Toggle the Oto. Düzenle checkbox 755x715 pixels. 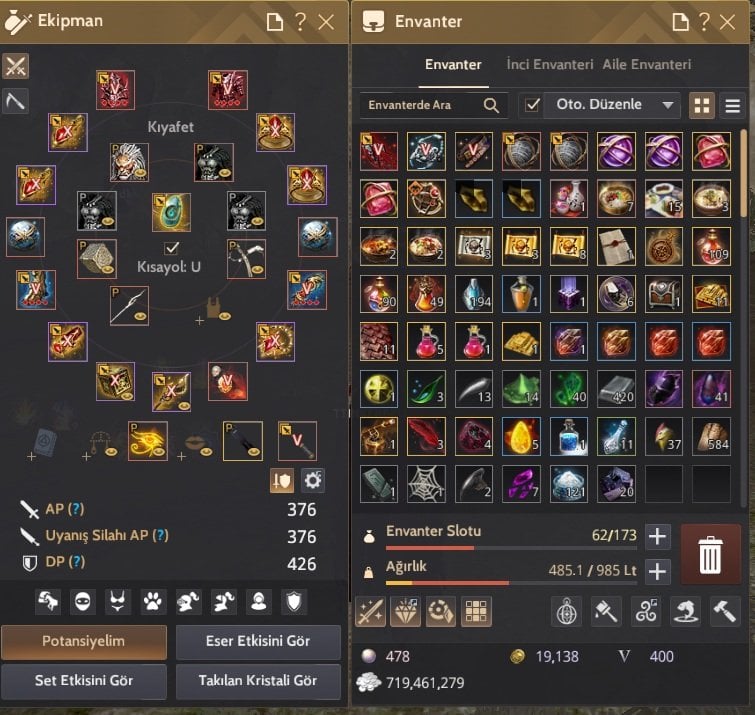(x=532, y=105)
